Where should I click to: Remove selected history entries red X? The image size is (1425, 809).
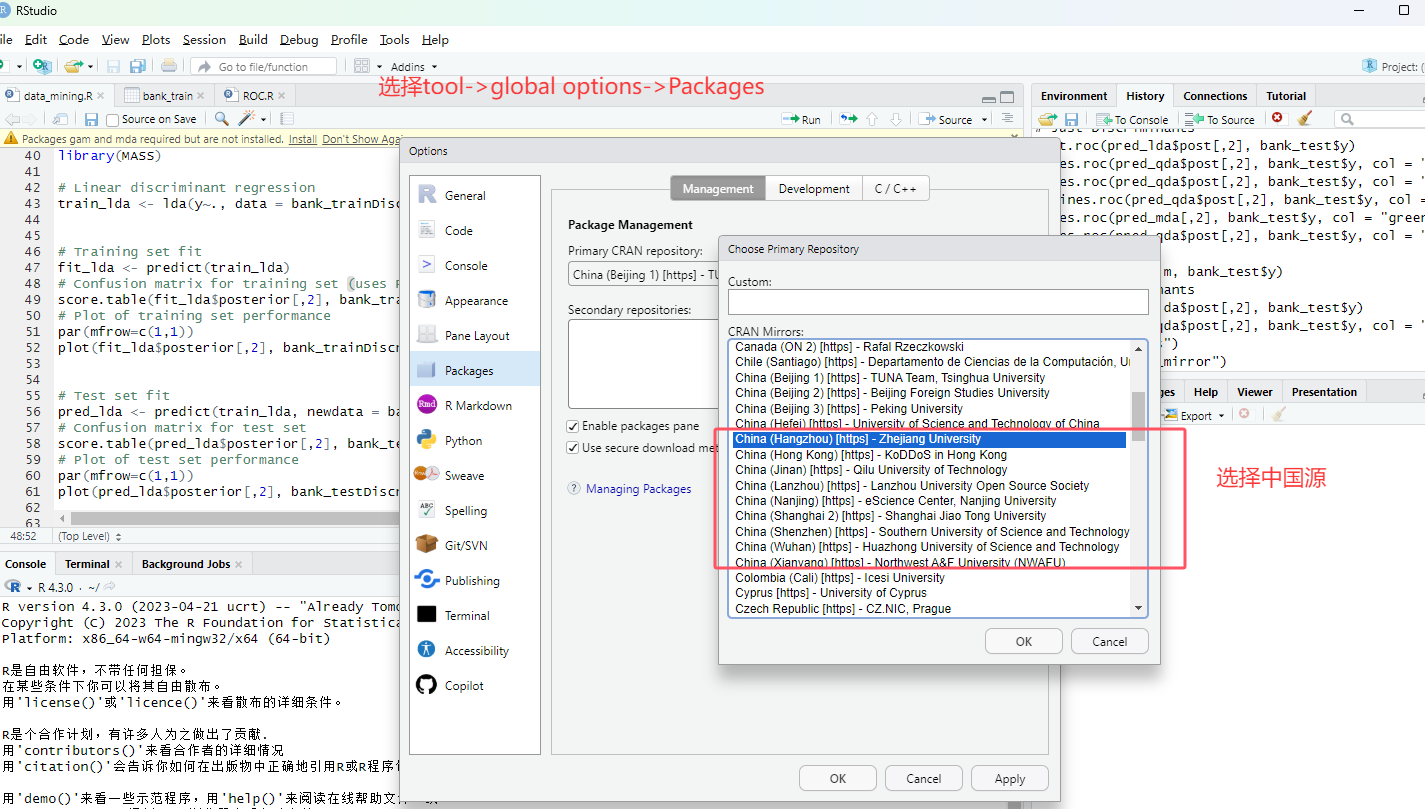tap(1277, 118)
